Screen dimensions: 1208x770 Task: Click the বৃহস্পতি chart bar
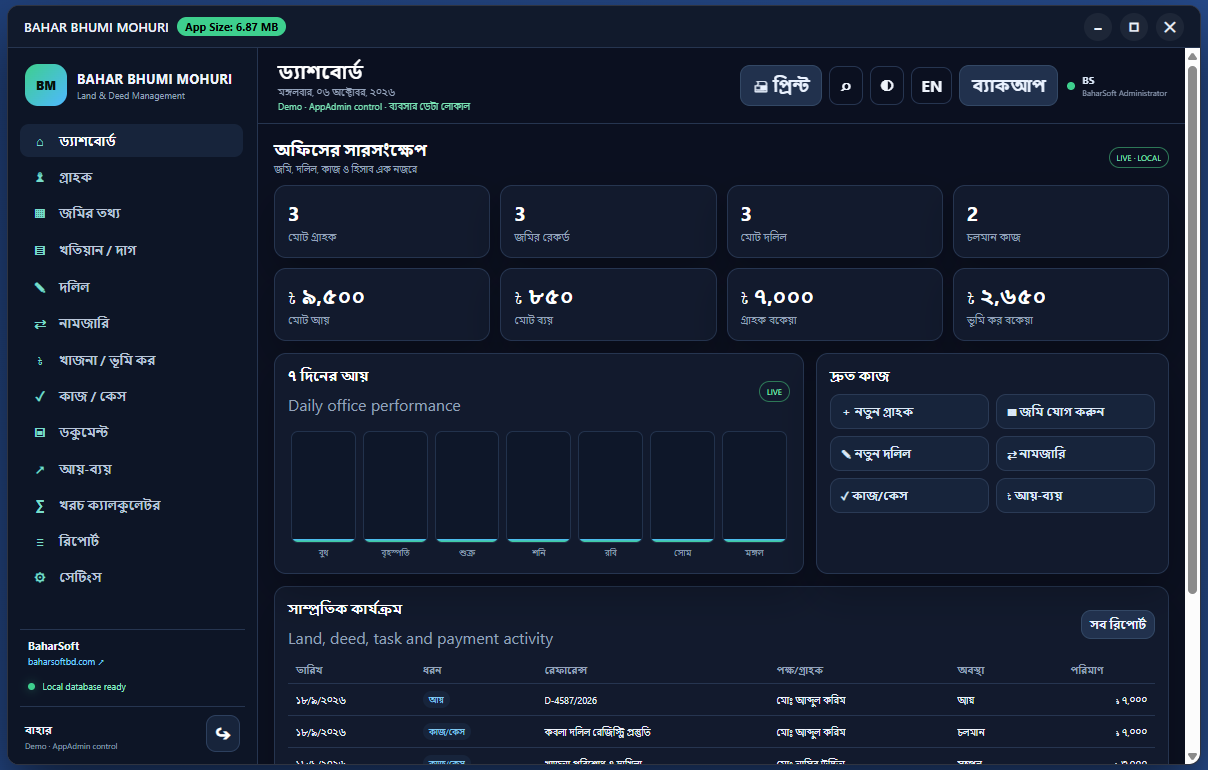point(395,486)
